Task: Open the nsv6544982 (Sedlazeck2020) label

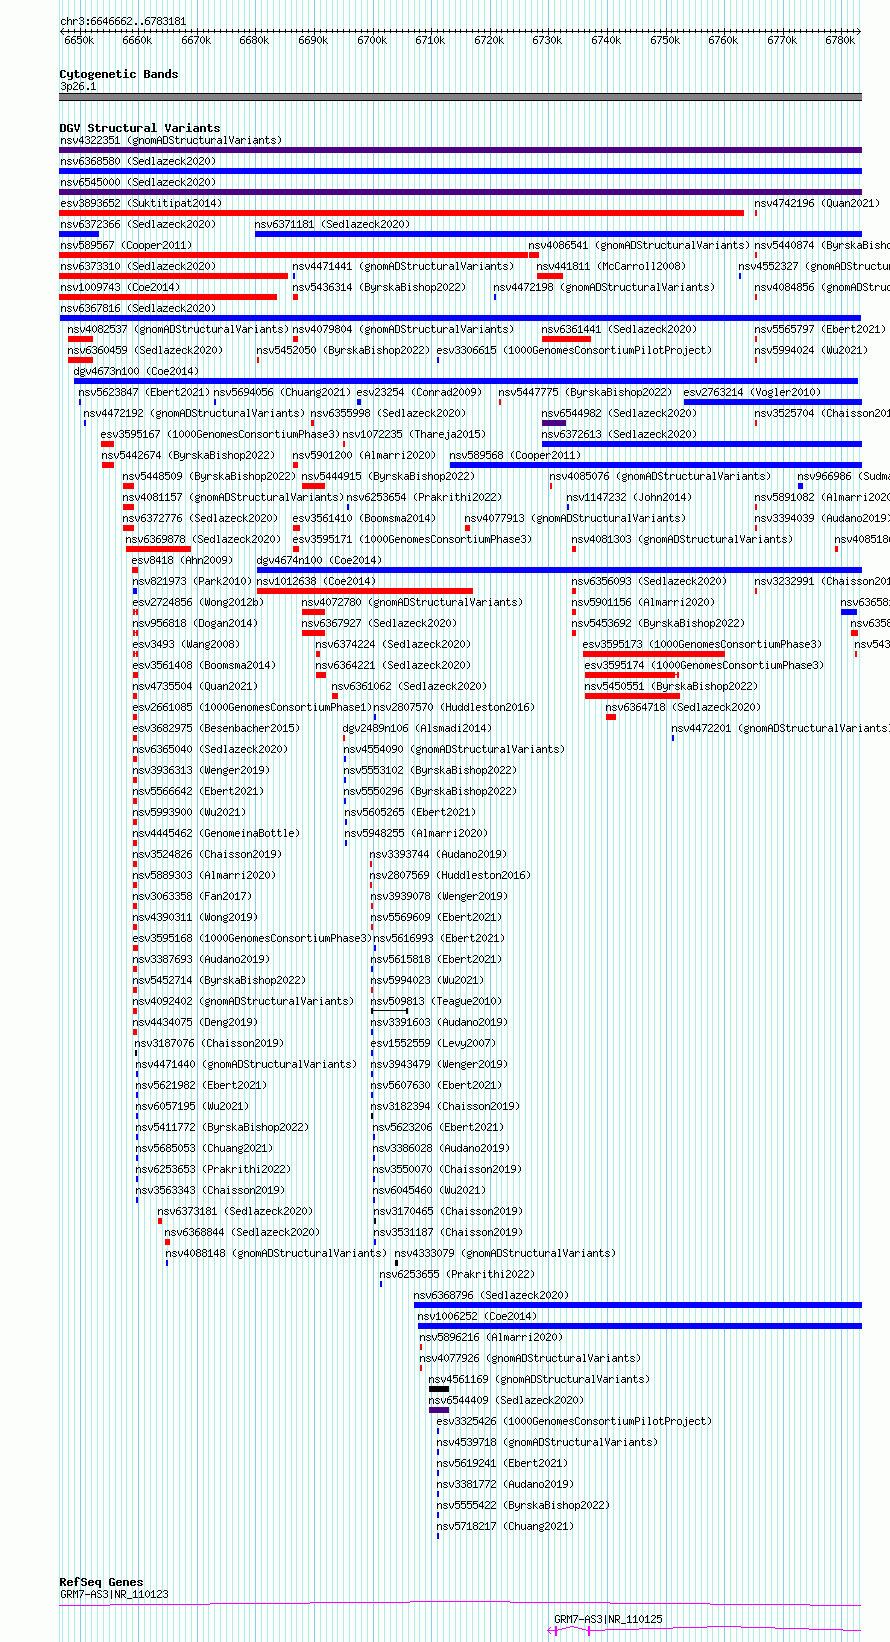Action: (619, 413)
